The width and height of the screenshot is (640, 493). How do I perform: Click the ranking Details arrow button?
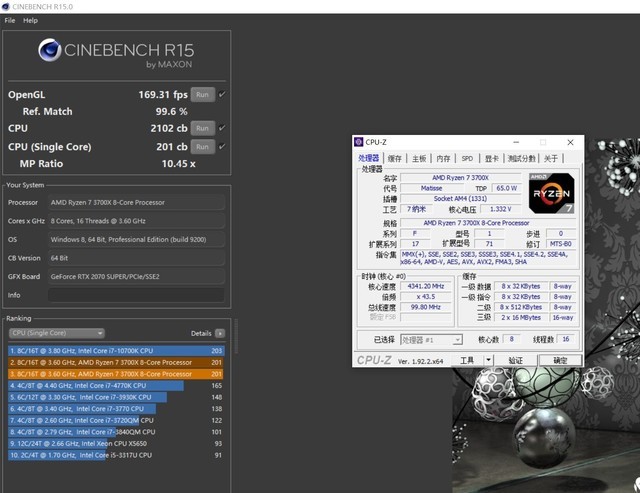point(220,333)
